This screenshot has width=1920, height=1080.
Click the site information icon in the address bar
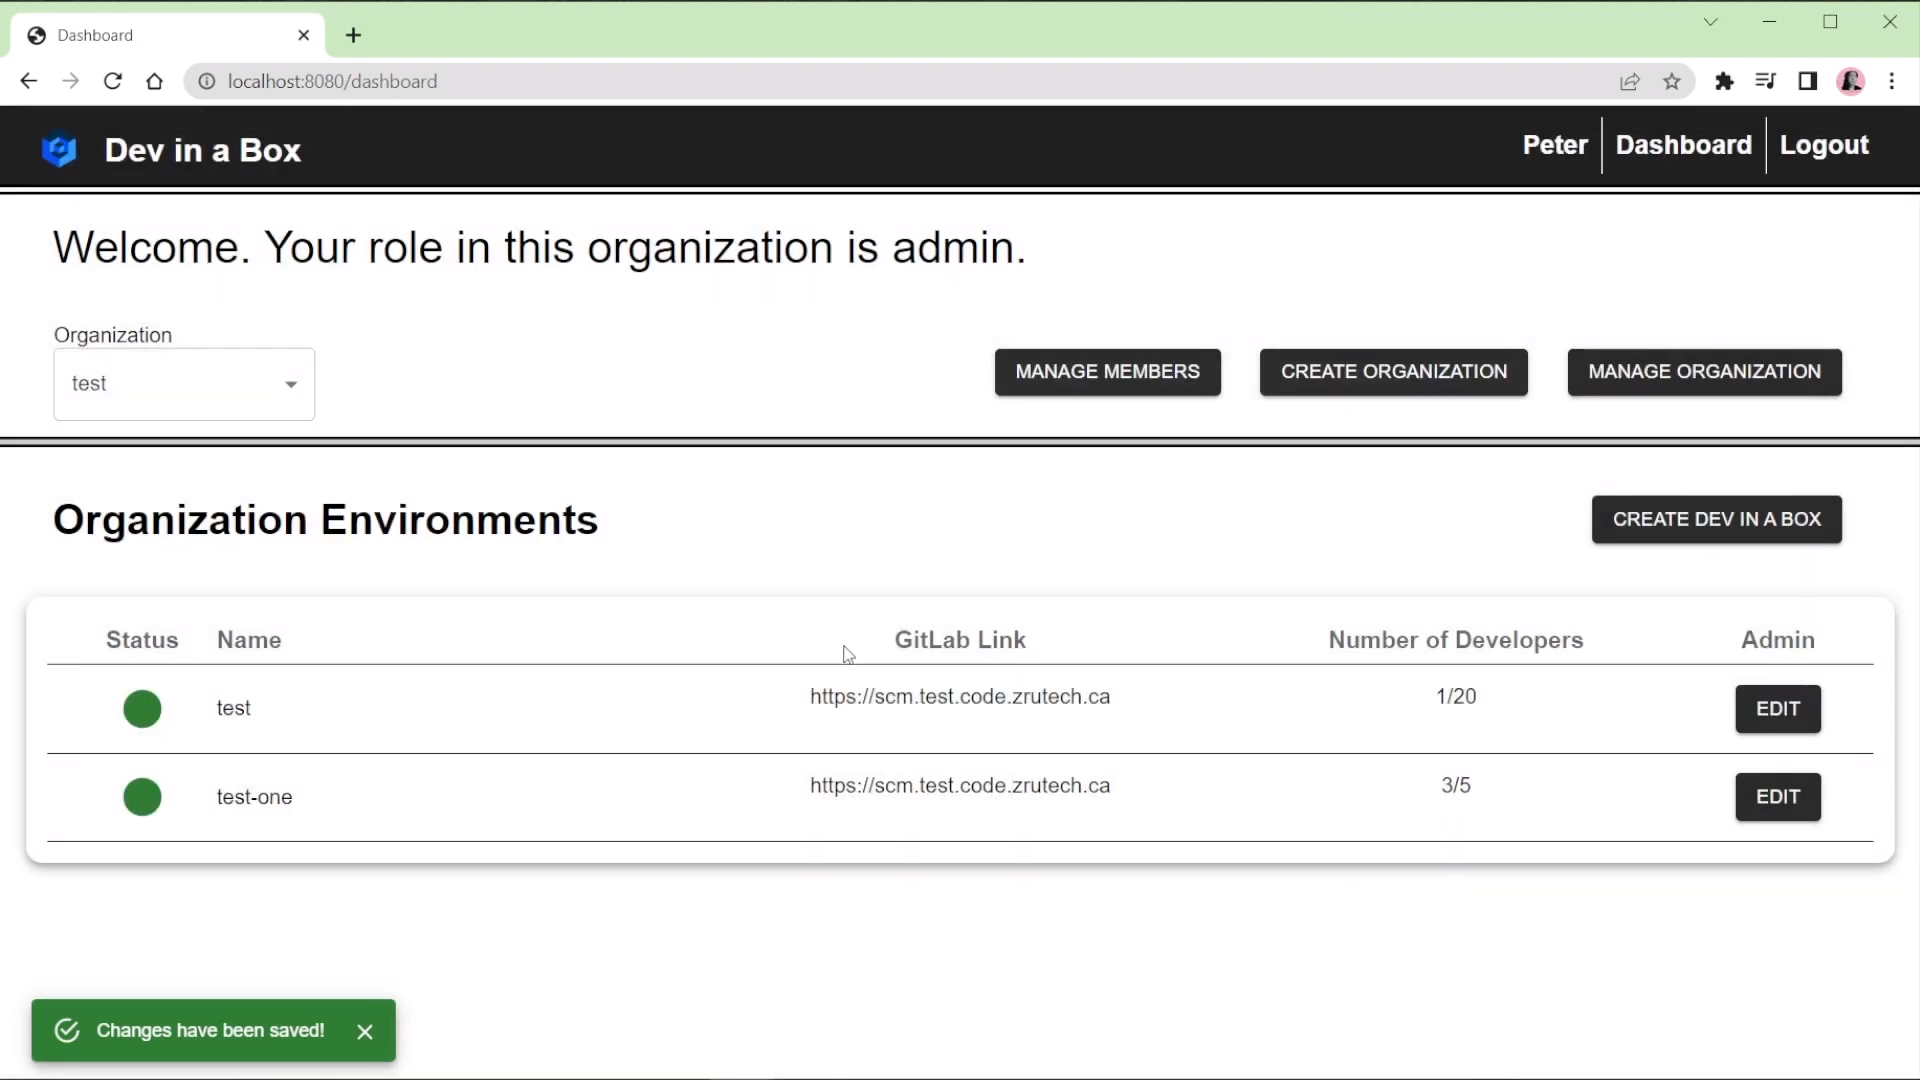pyautogui.click(x=206, y=81)
